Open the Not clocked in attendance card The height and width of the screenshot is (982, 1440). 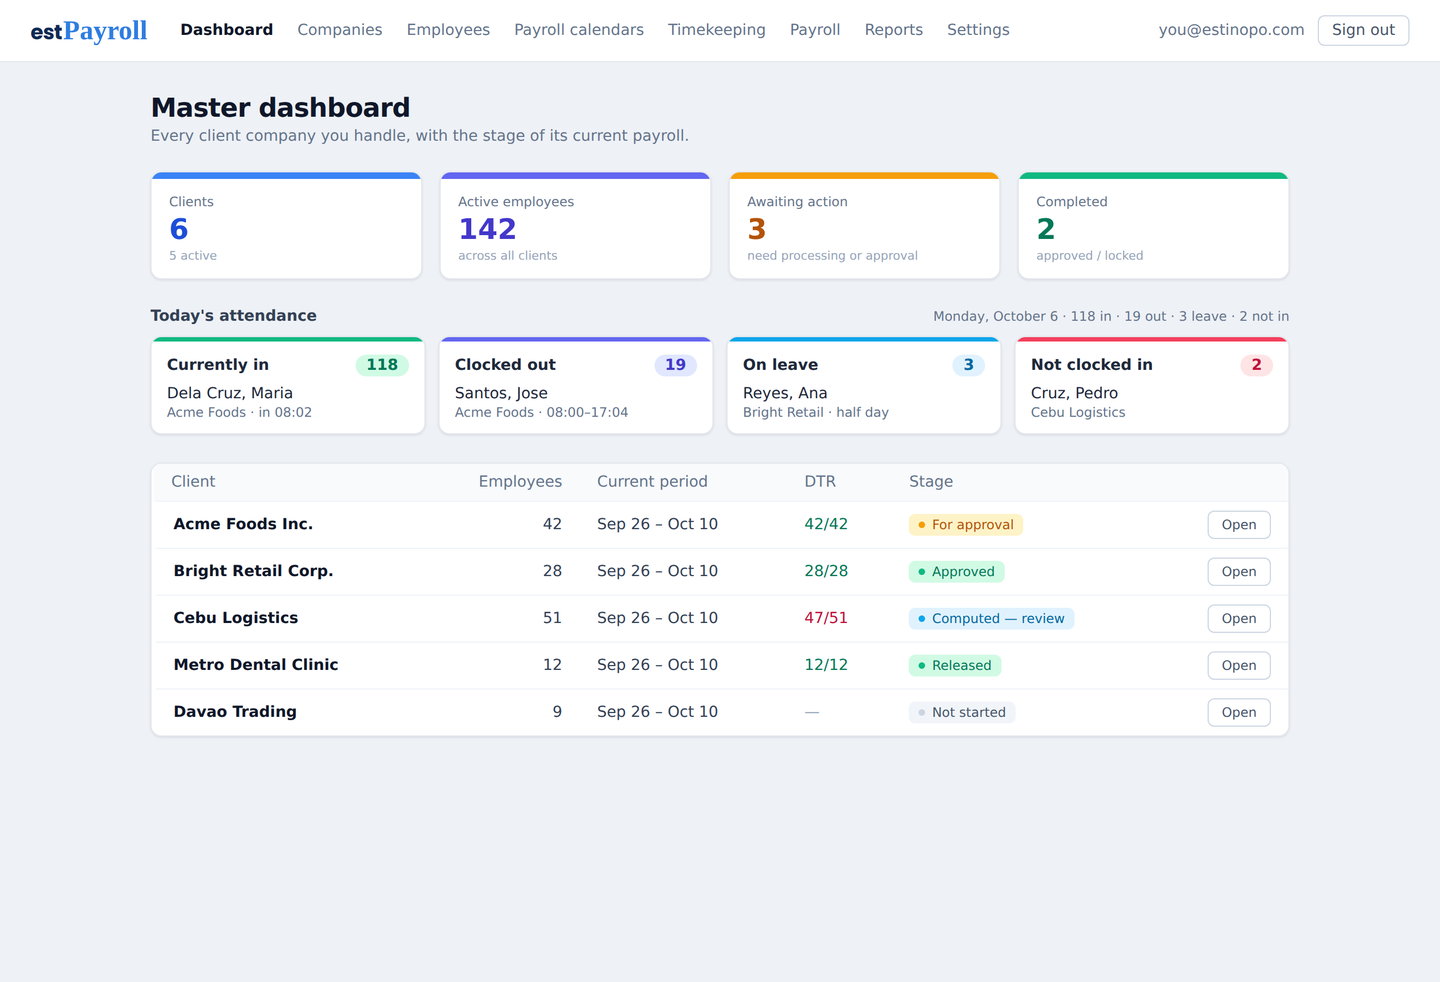(1152, 386)
